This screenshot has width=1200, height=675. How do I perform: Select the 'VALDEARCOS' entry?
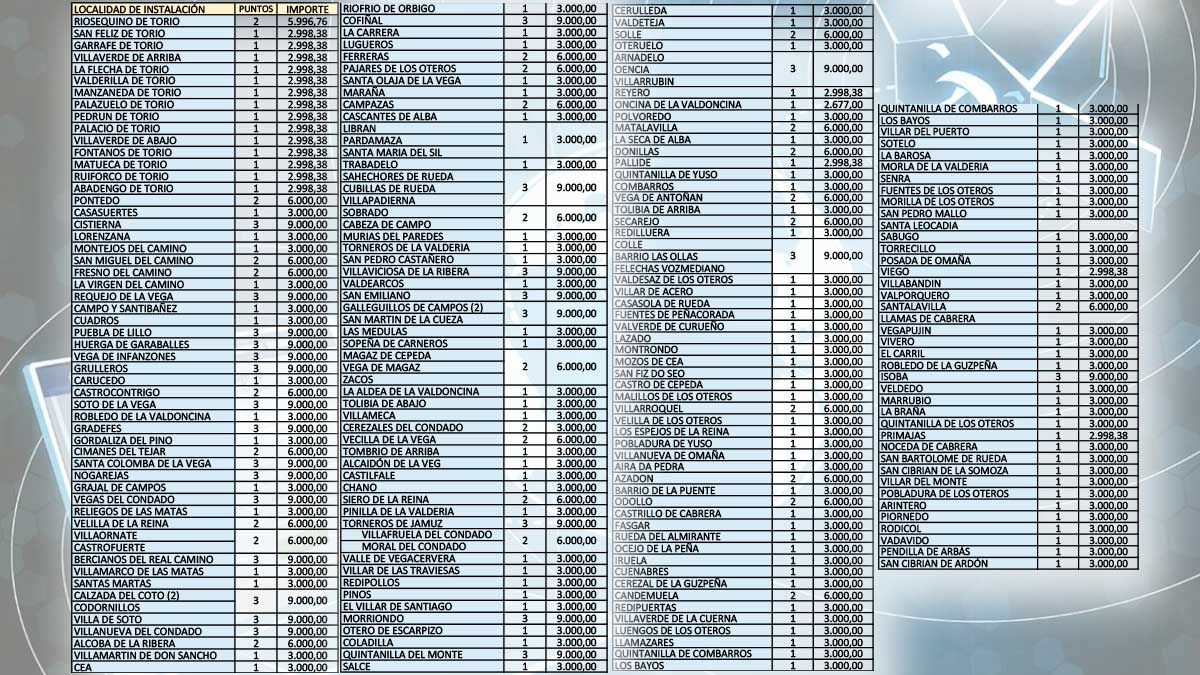[x=374, y=283]
